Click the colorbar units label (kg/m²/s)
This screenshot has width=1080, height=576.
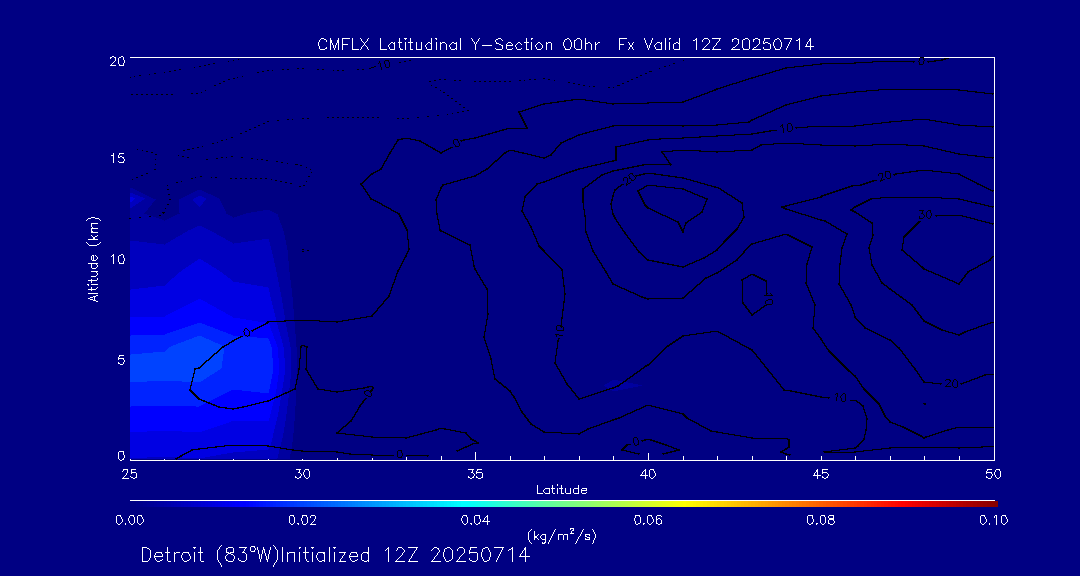click(x=561, y=535)
